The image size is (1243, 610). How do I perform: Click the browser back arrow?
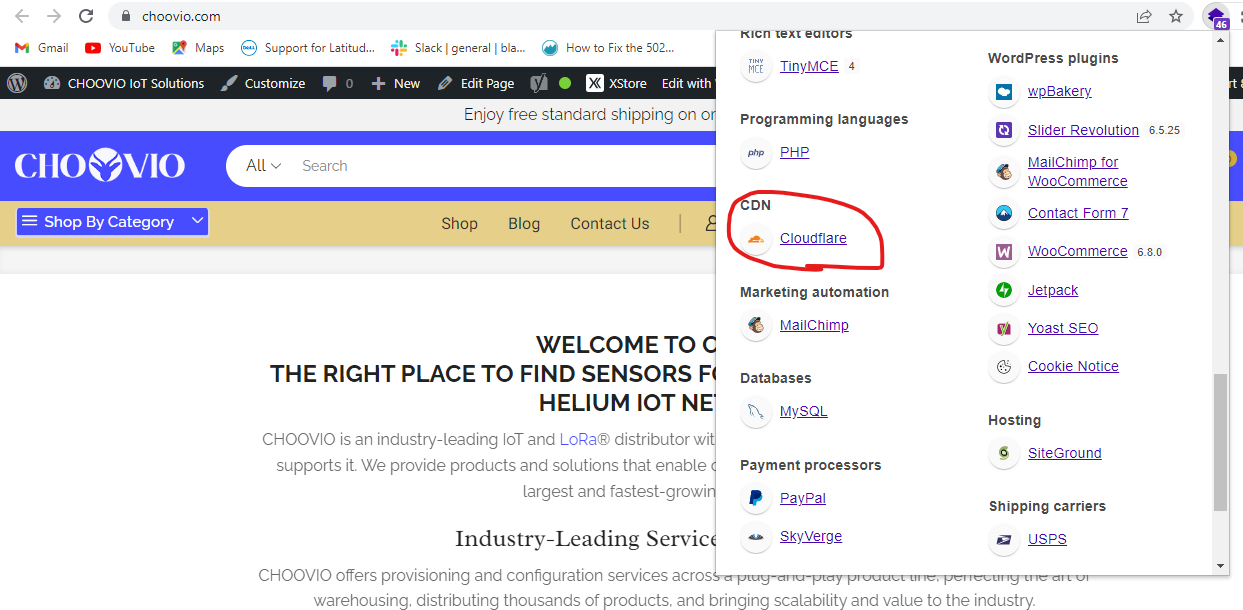22,16
